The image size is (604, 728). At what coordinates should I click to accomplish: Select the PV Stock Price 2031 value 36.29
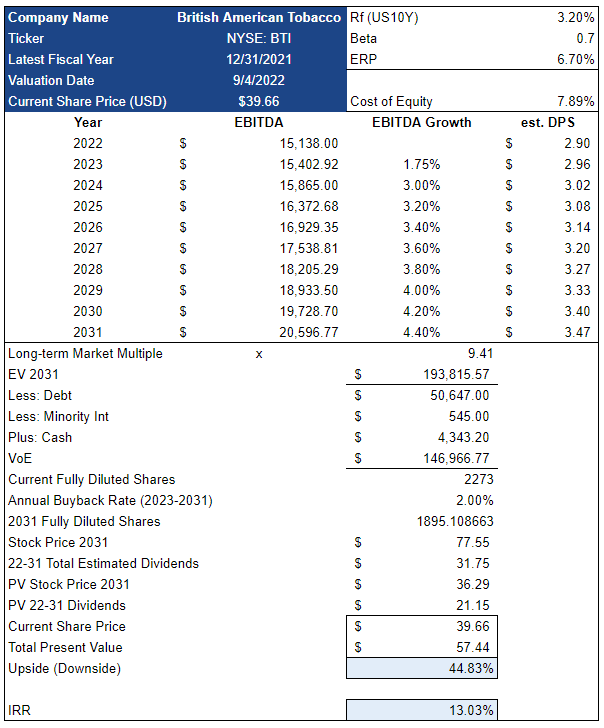(x=473, y=585)
